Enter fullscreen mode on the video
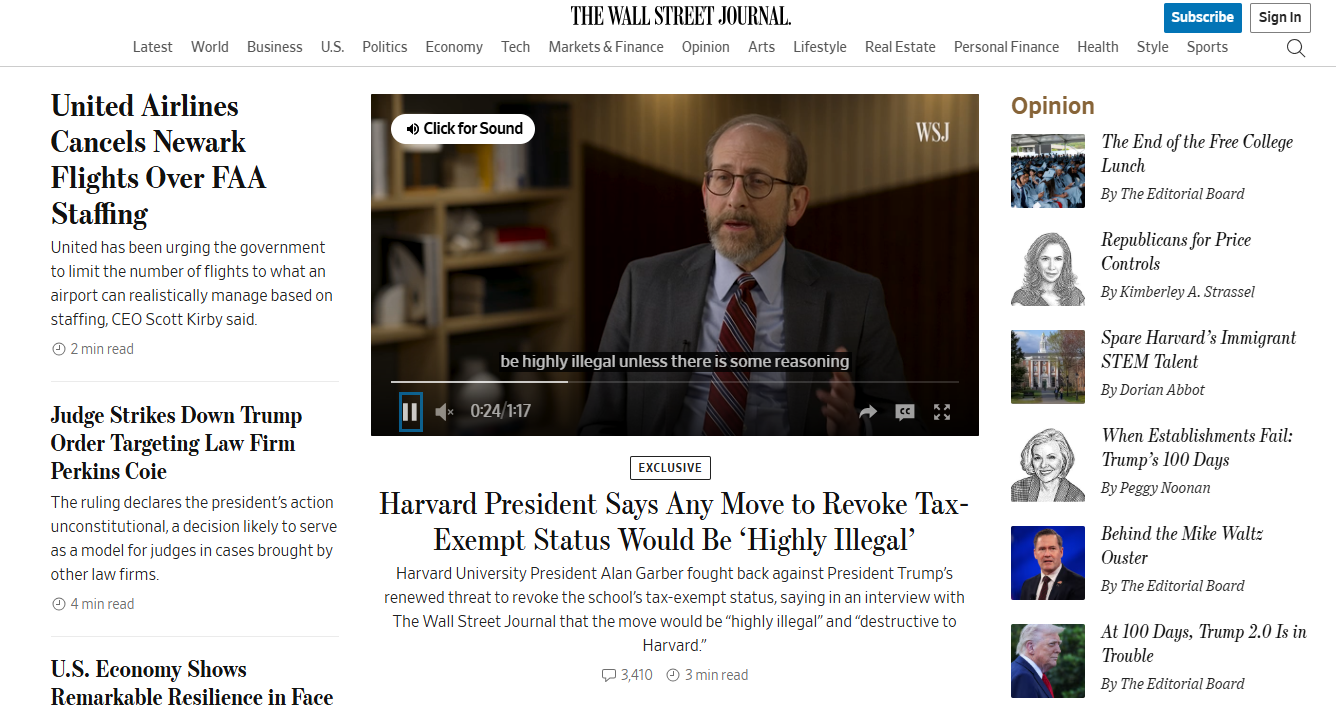Screen dimensions: 1336x705 tap(942, 412)
